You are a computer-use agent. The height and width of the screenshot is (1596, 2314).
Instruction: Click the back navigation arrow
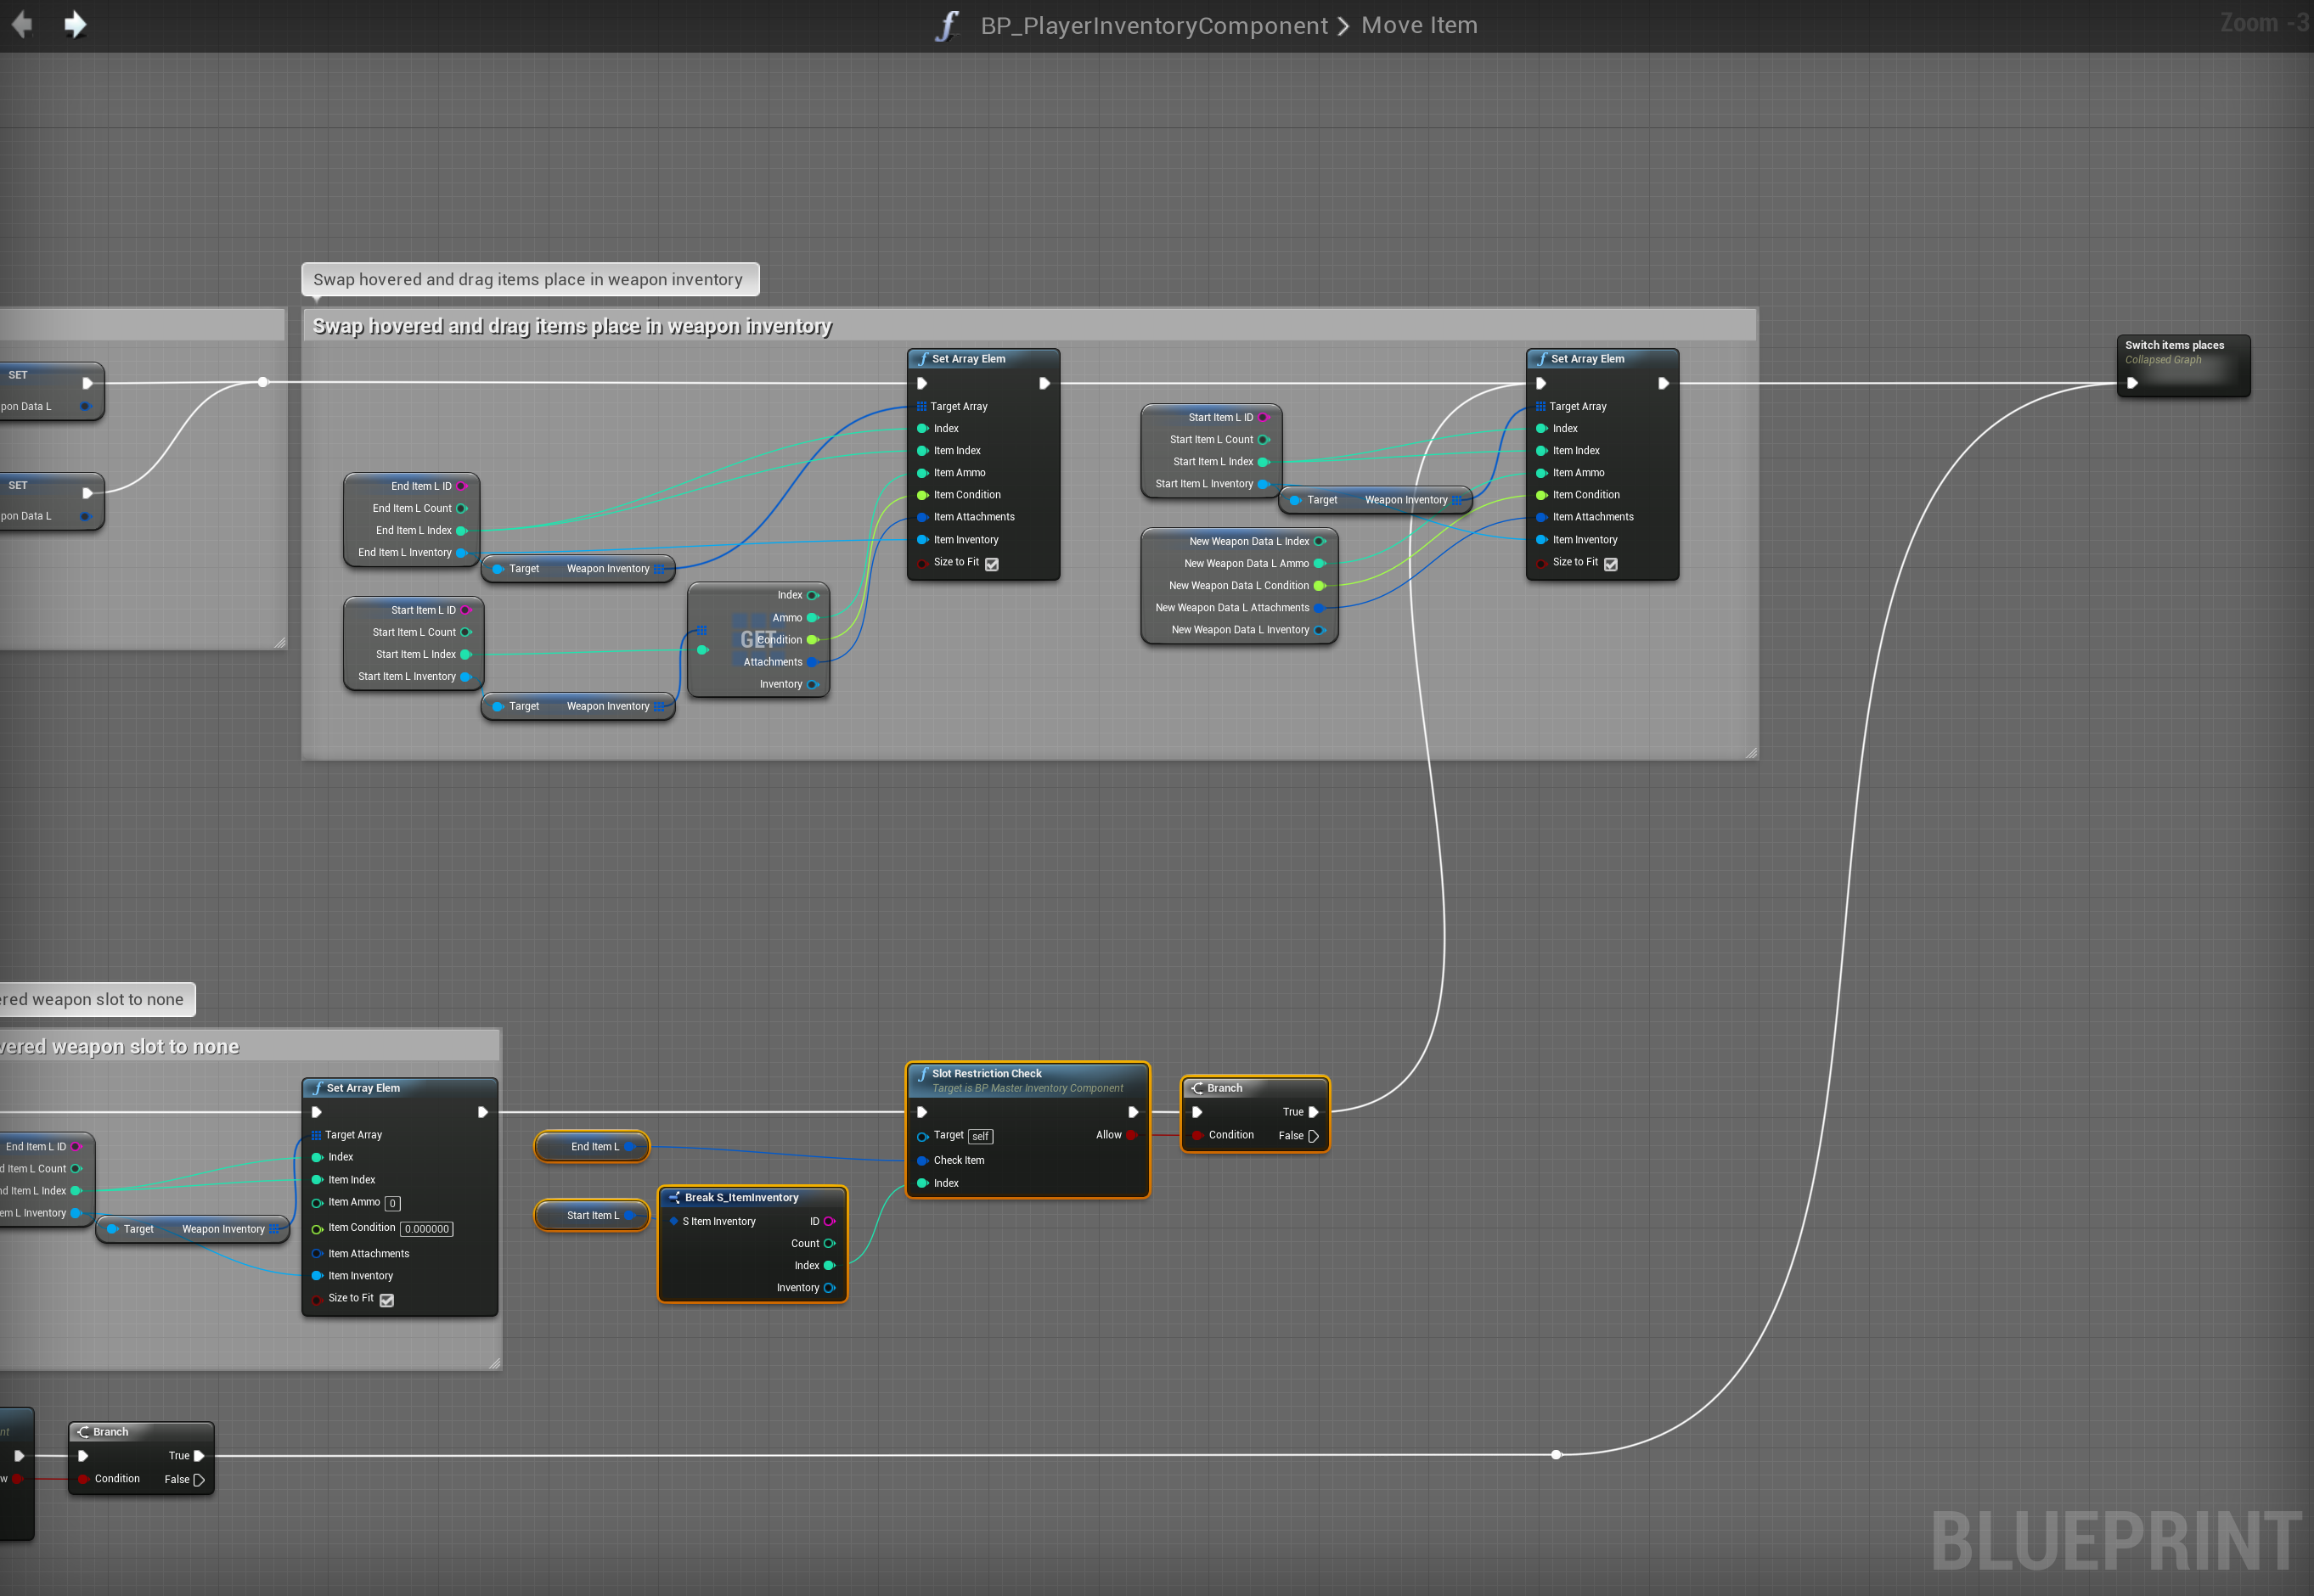pyautogui.click(x=22, y=24)
